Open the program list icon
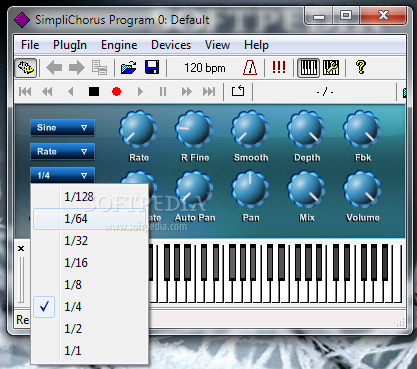 (99, 68)
